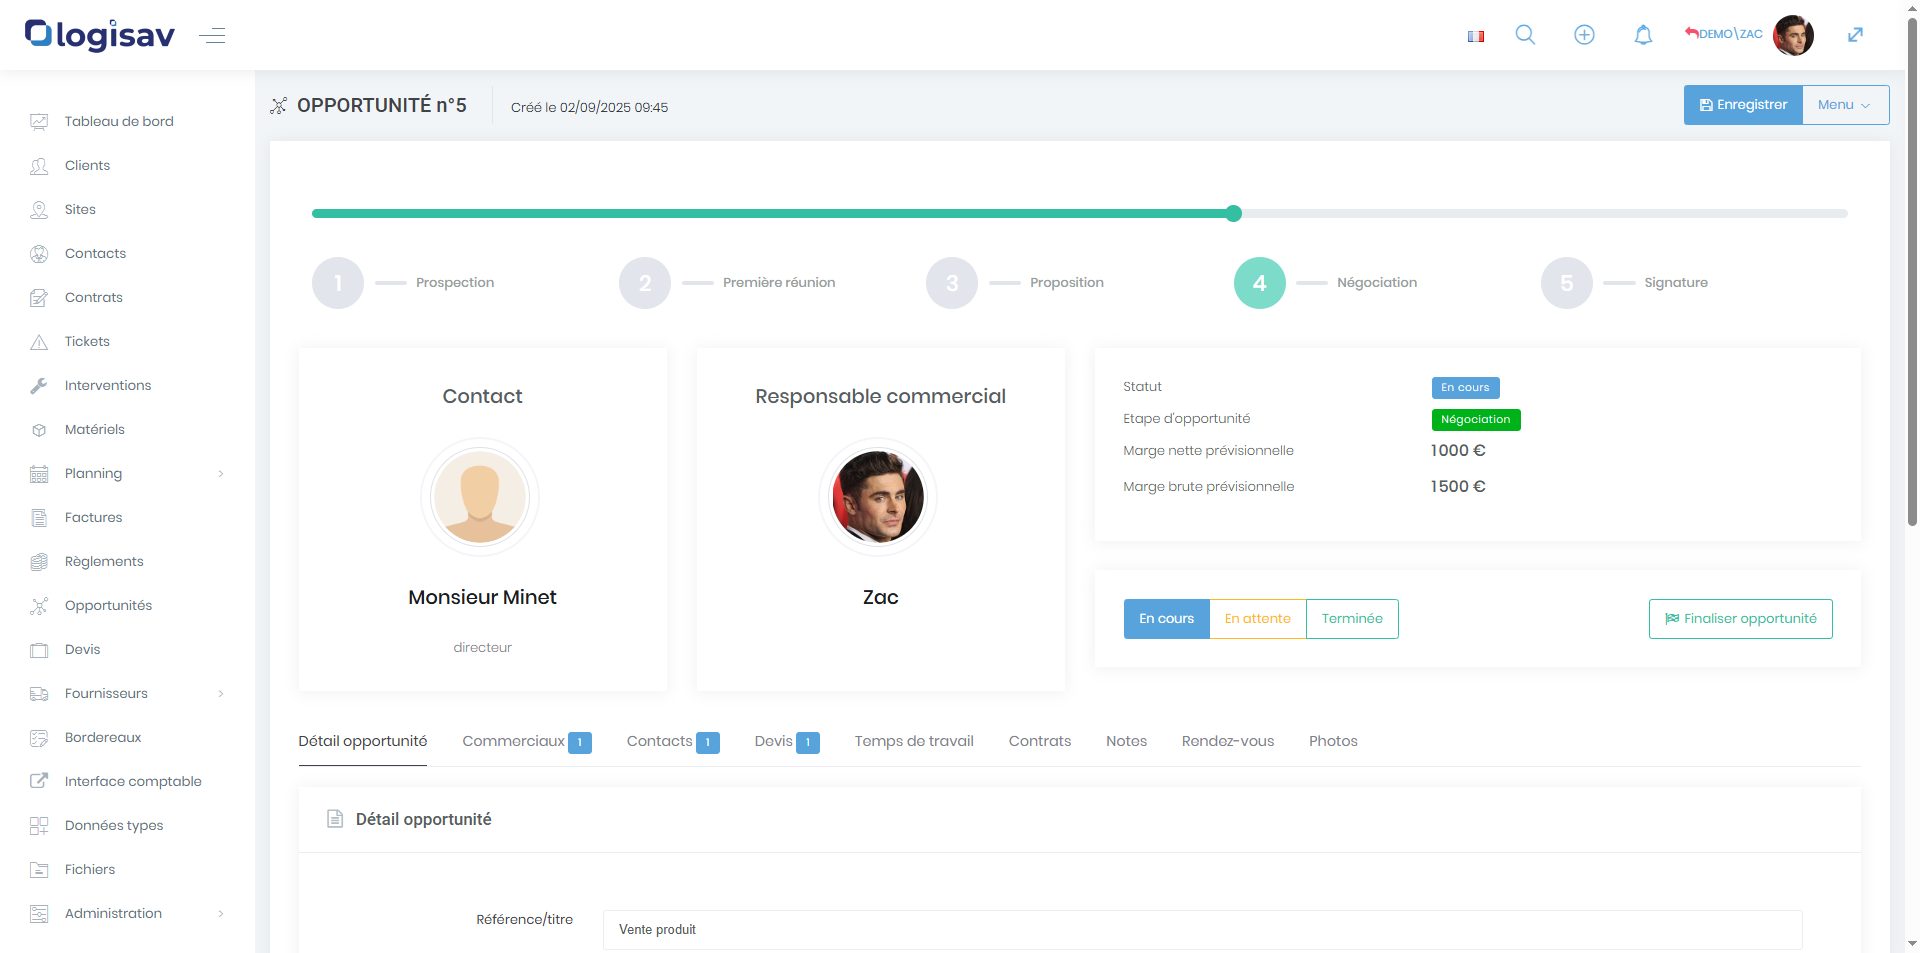Image resolution: width=1920 pixels, height=953 pixels.
Task: Open Tableau de bord menu link
Action: pos(119,122)
